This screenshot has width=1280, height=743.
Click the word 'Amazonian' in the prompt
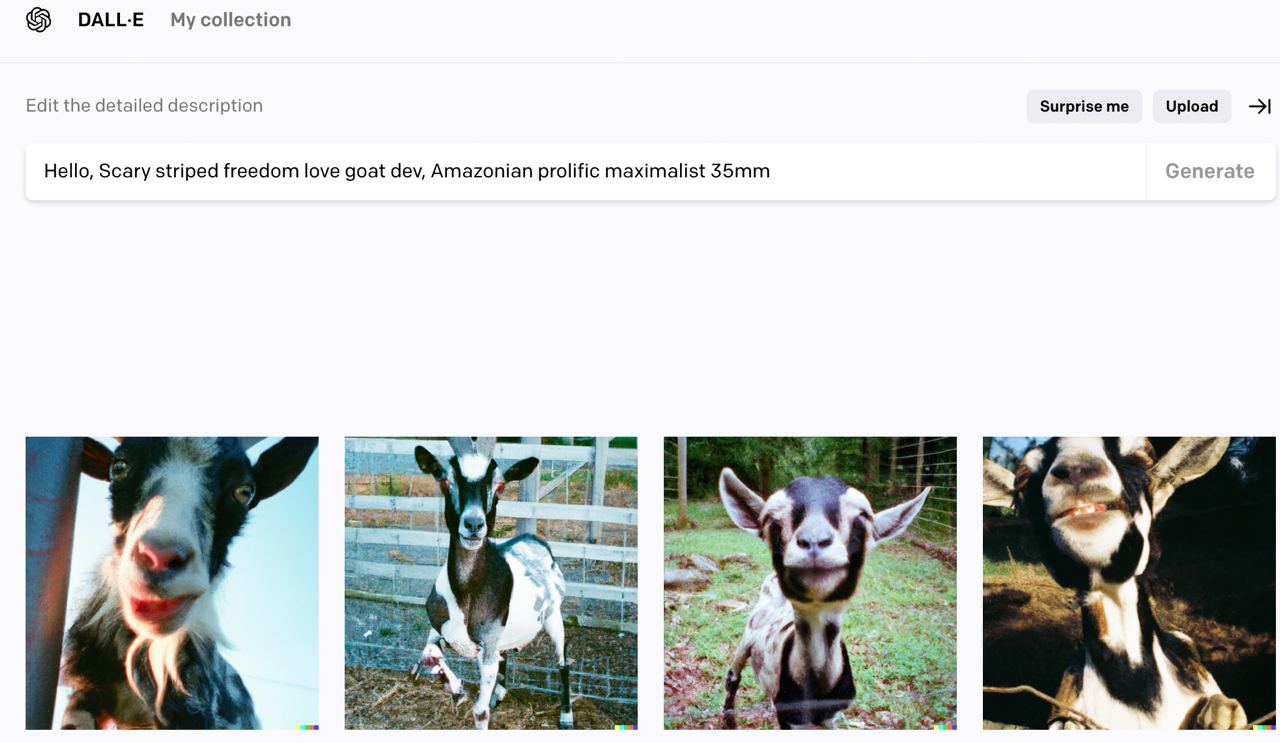[482, 171]
